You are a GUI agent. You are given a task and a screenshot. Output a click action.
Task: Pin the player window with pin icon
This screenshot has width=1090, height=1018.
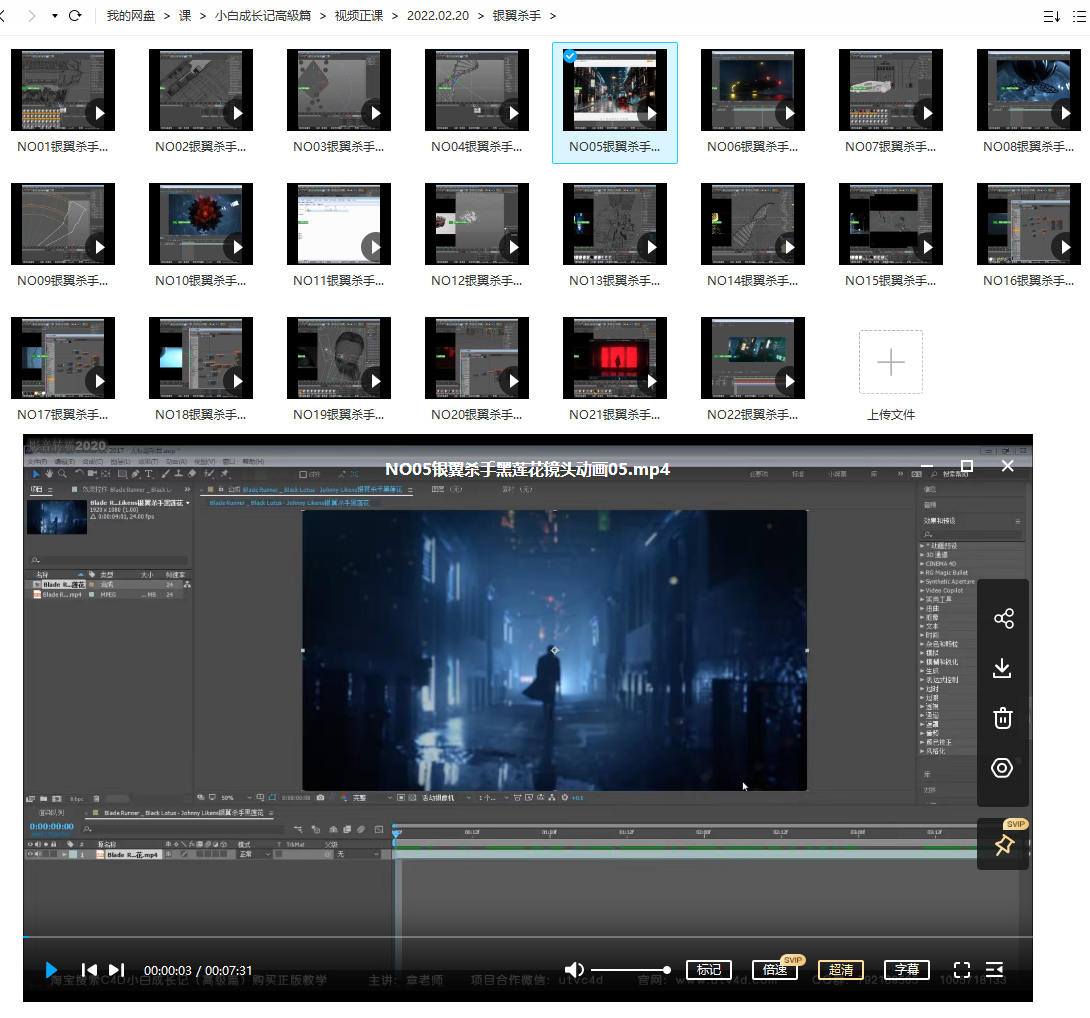pos(1003,845)
